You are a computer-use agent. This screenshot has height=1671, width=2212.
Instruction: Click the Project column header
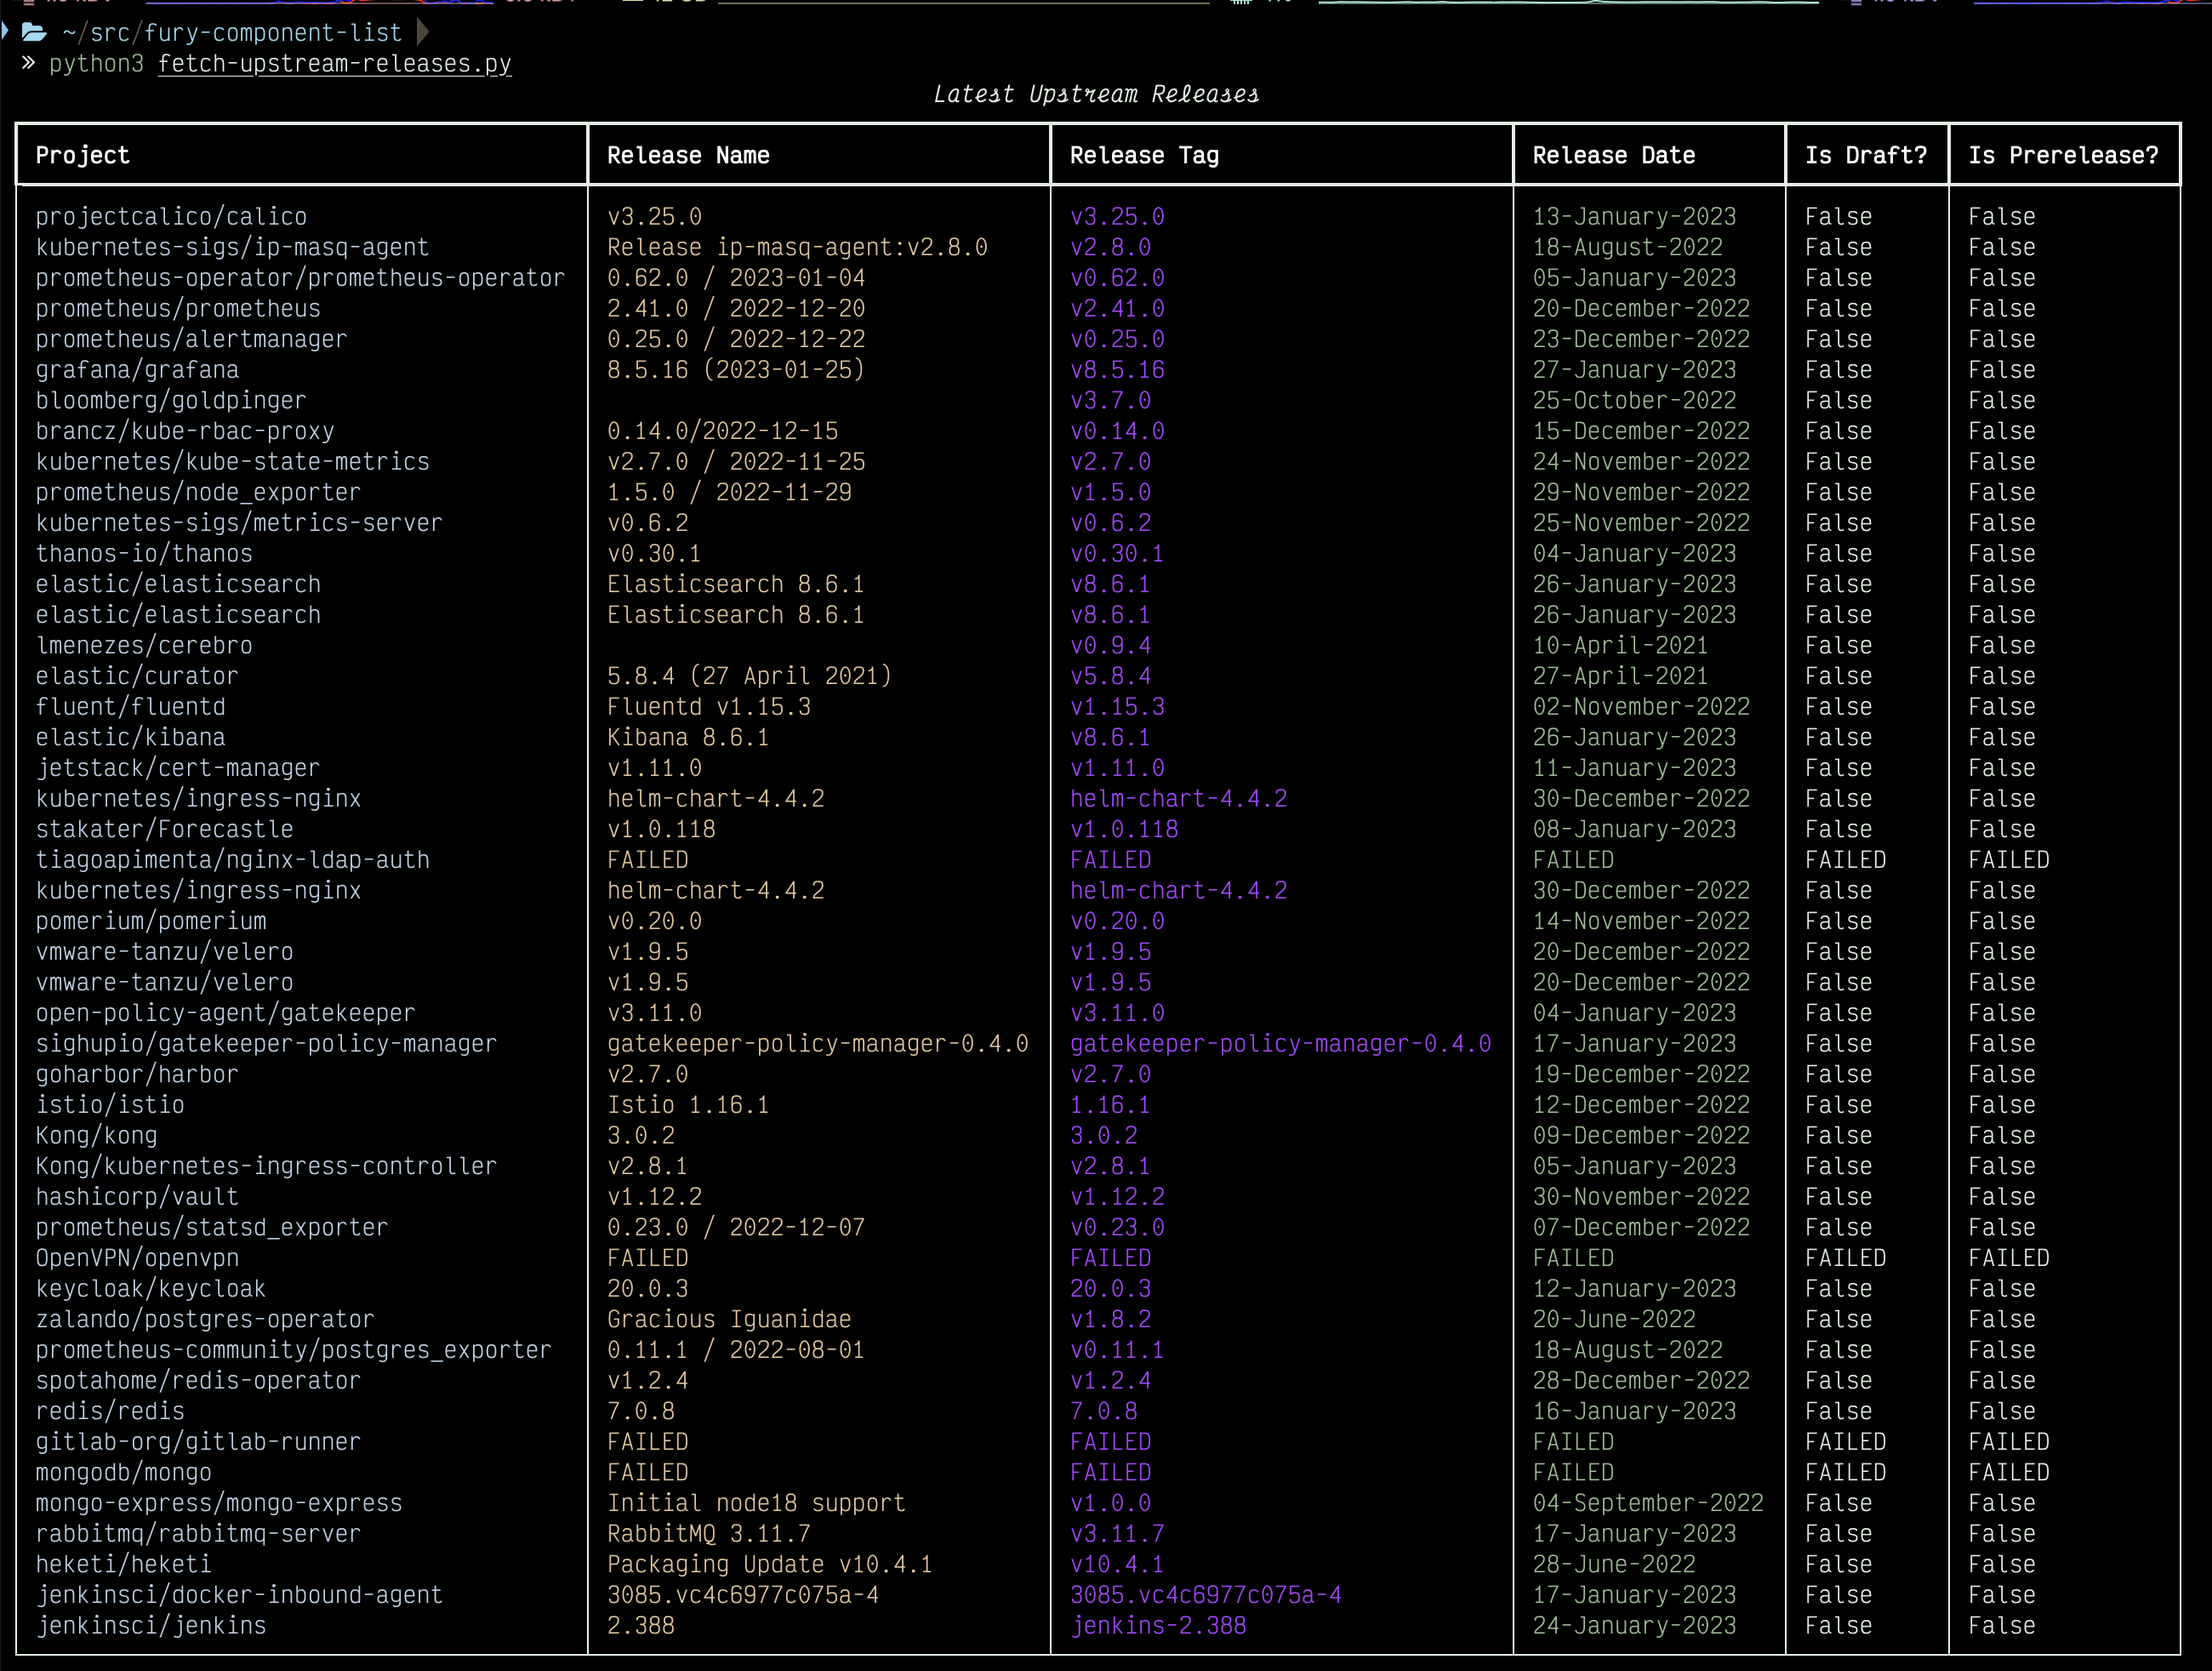[x=82, y=155]
